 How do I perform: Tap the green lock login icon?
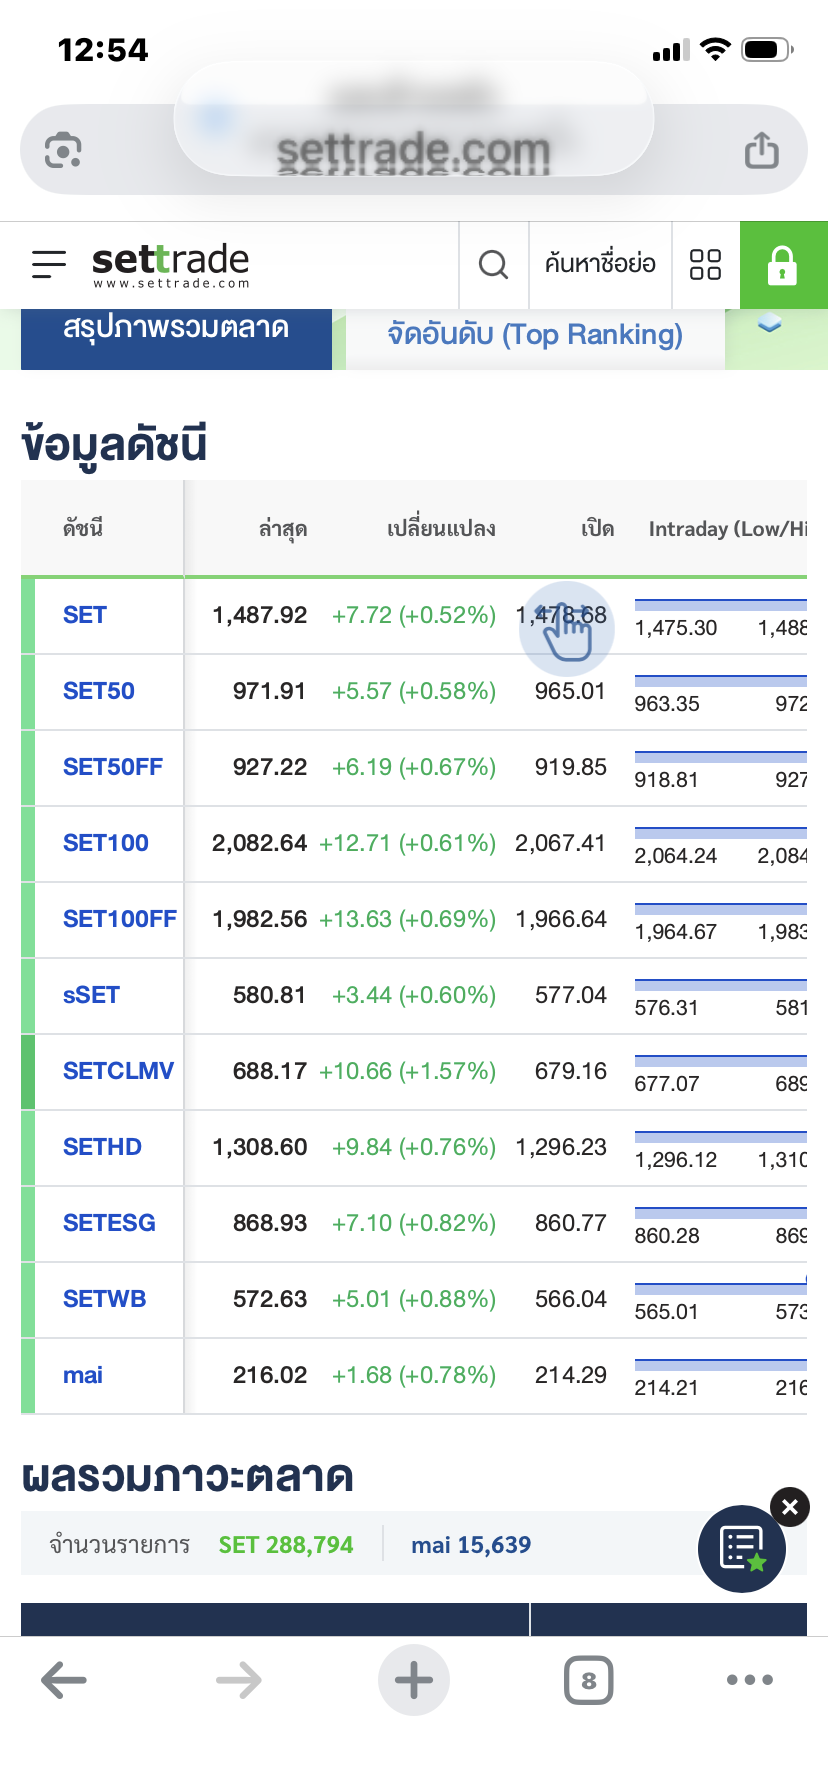point(783,265)
